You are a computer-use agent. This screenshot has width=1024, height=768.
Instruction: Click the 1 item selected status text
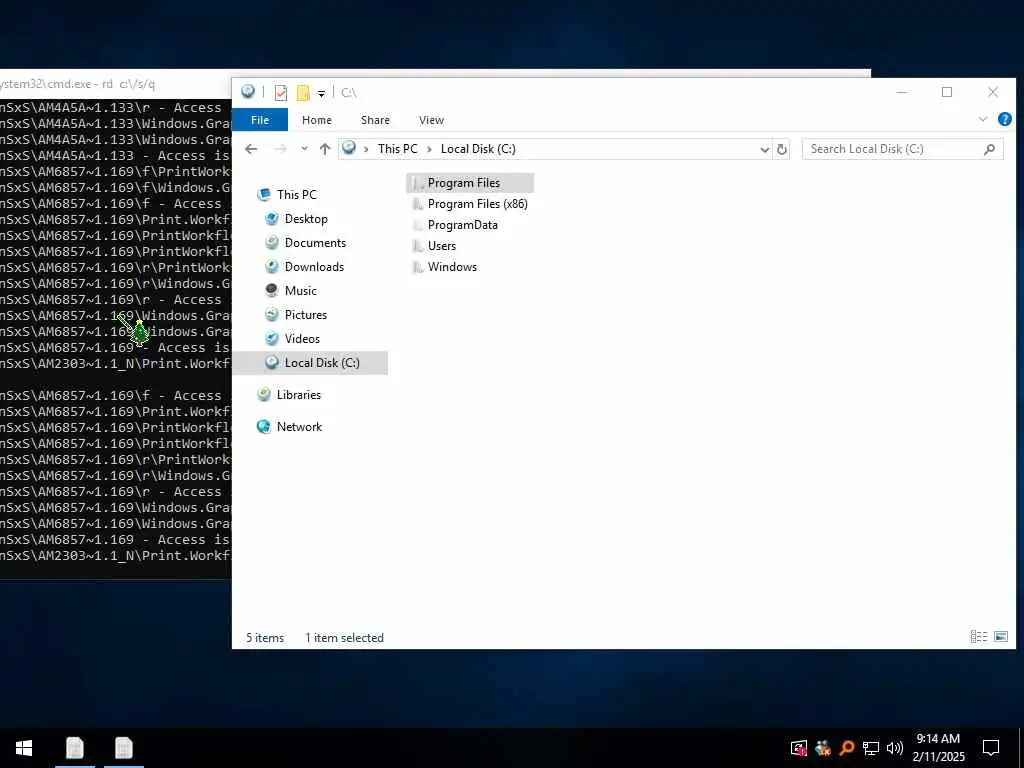[344, 638]
